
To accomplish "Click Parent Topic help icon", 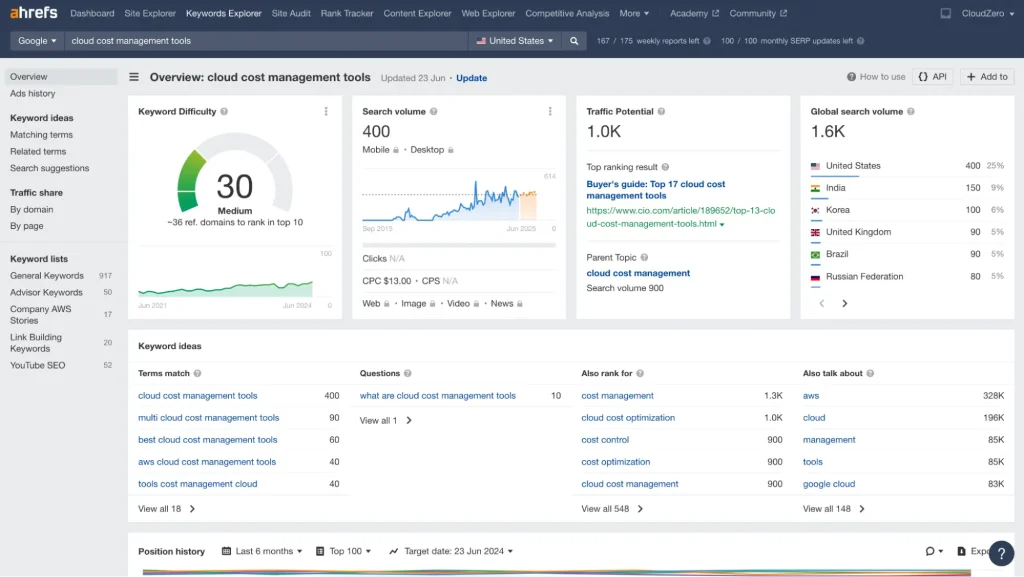I will pyautogui.click(x=644, y=257).
